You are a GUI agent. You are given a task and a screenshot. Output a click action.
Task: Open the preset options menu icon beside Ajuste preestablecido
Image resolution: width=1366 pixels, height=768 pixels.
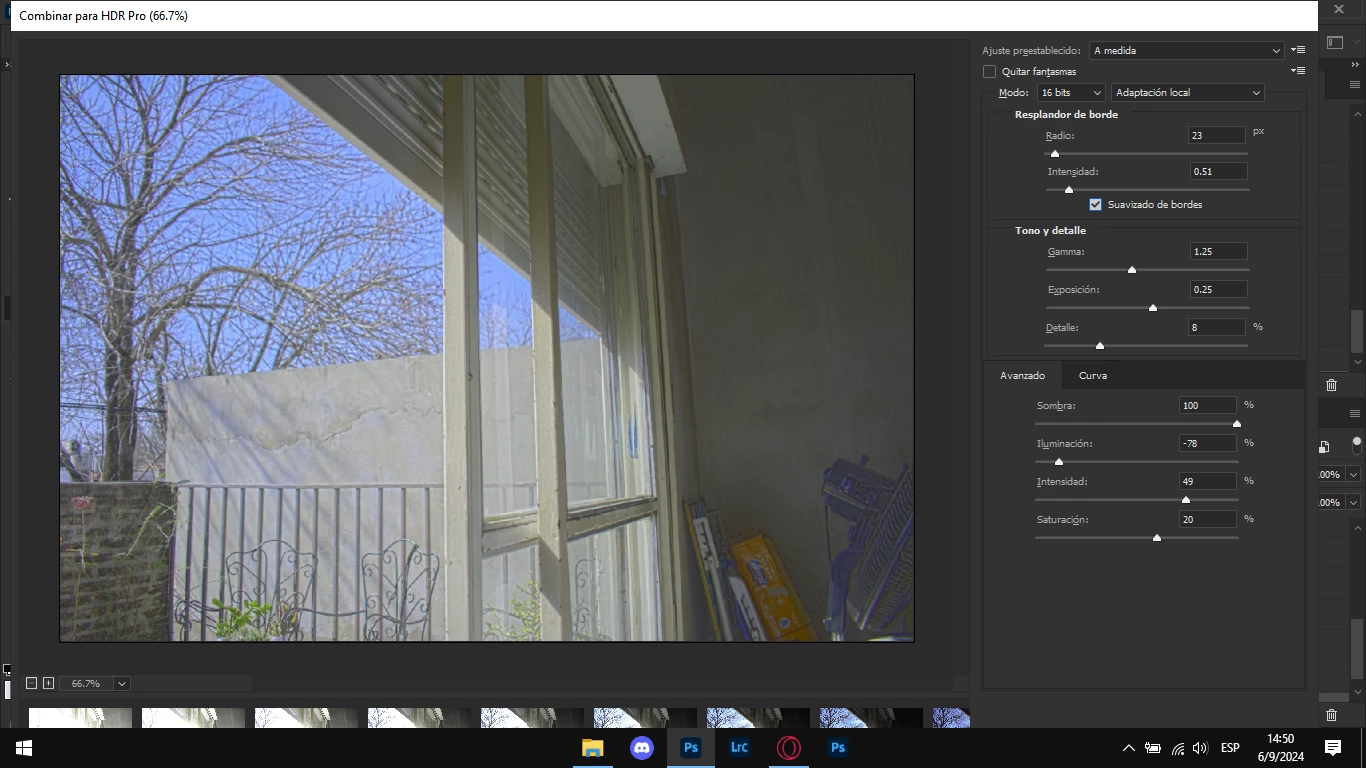[x=1298, y=50]
